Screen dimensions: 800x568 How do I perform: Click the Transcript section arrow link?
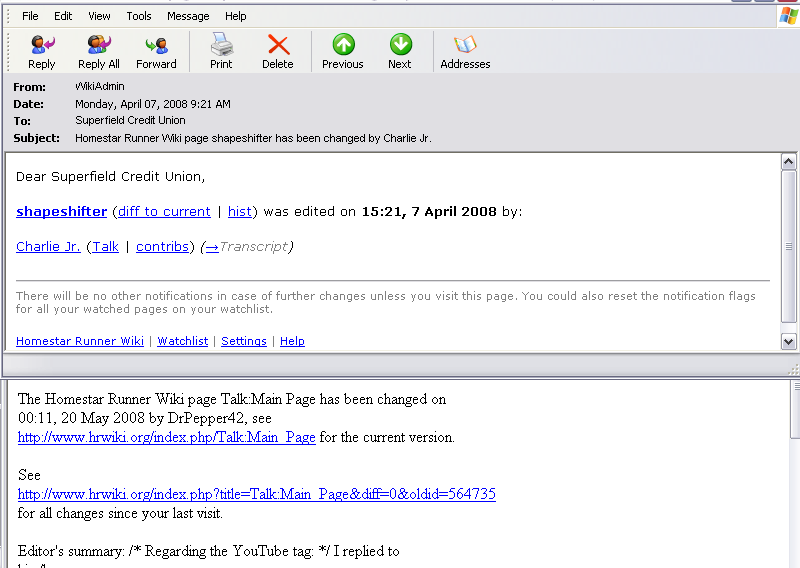pyautogui.click(x=212, y=247)
